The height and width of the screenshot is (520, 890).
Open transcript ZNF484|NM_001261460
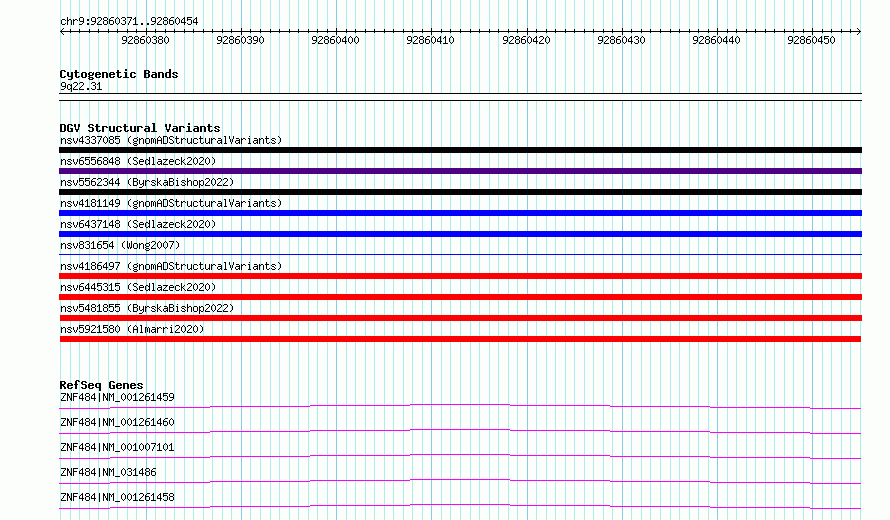tap(117, 422)
